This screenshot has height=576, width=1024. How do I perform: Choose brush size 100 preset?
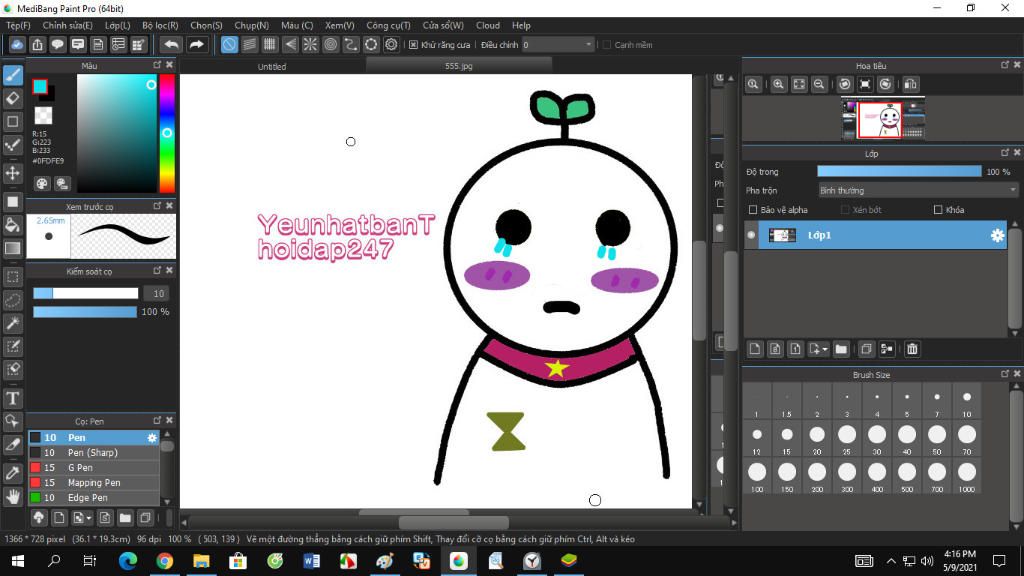point(757,476)
